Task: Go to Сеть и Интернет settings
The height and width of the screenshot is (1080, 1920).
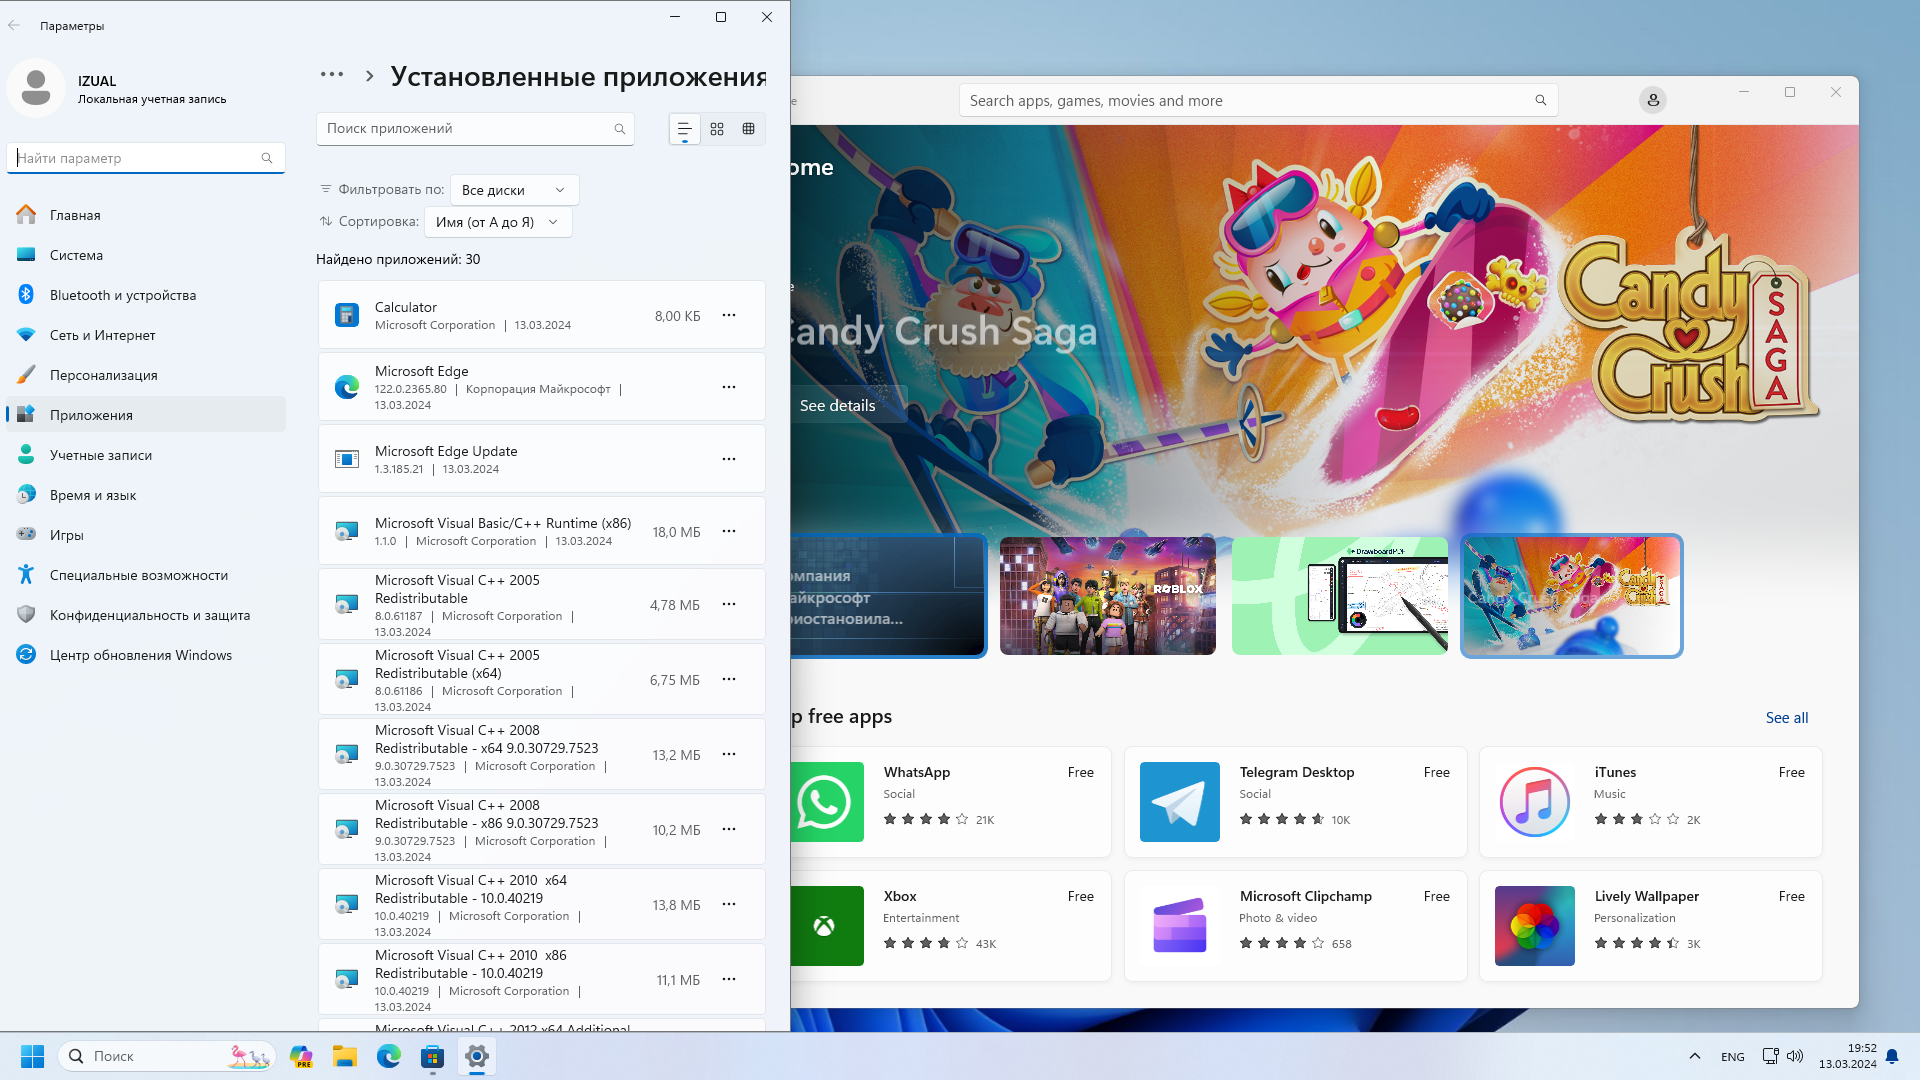Action: point(146,335)
